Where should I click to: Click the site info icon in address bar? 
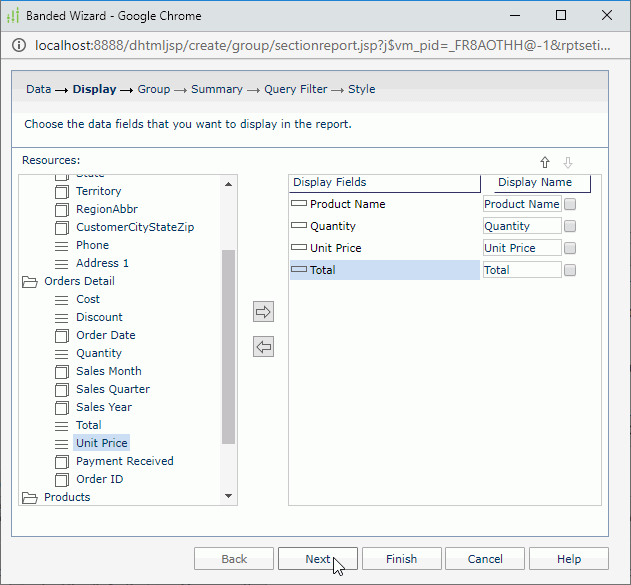(x=19, y=45)
